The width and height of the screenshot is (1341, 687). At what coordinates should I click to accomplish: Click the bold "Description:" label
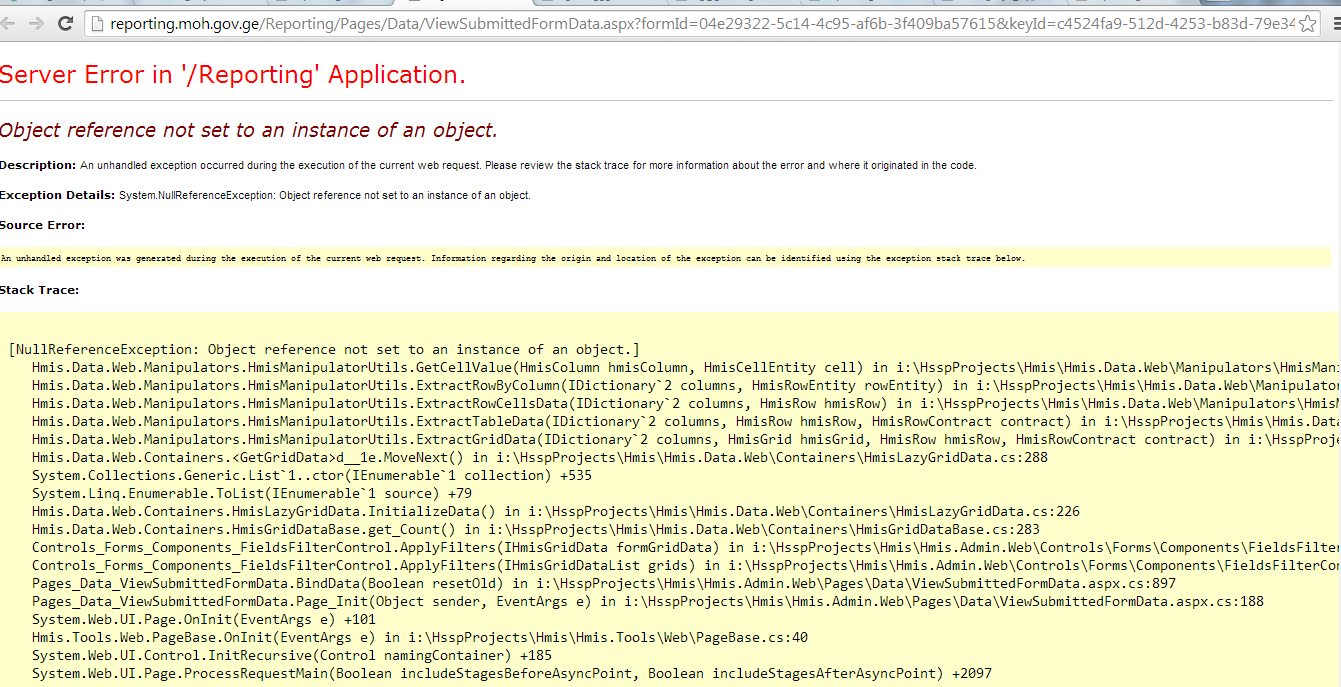tap(38, 165)
